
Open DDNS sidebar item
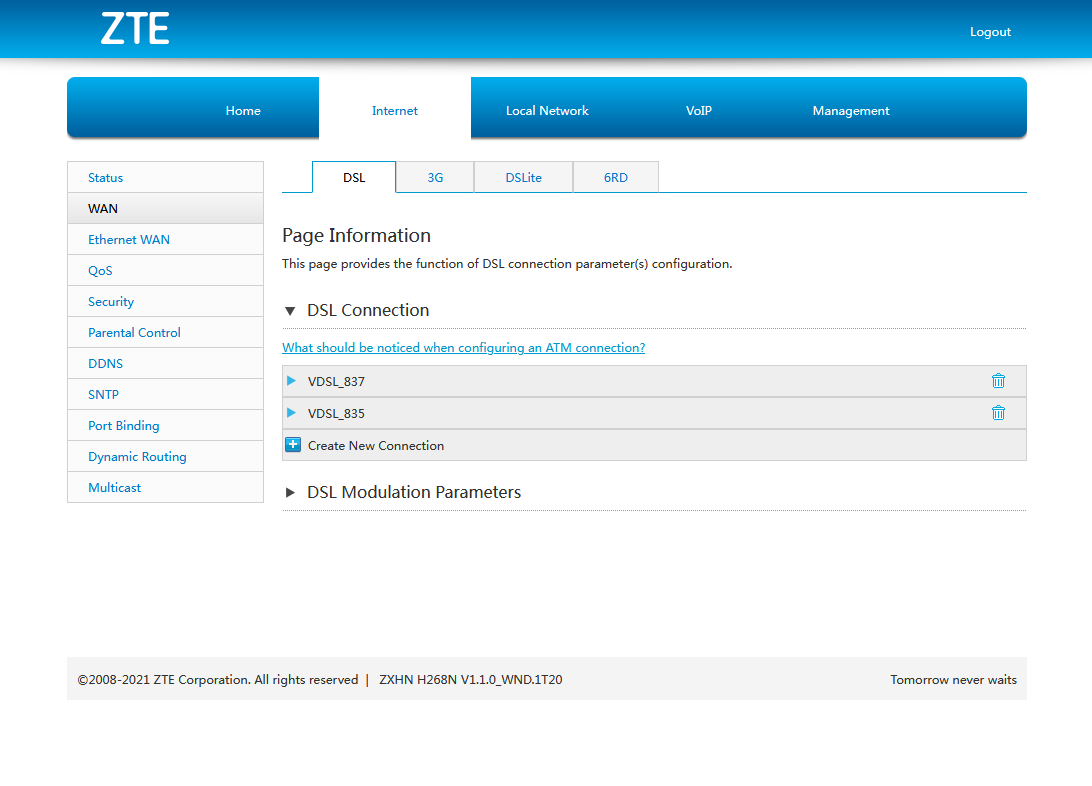pyautogui.click(x=166, y=363)
